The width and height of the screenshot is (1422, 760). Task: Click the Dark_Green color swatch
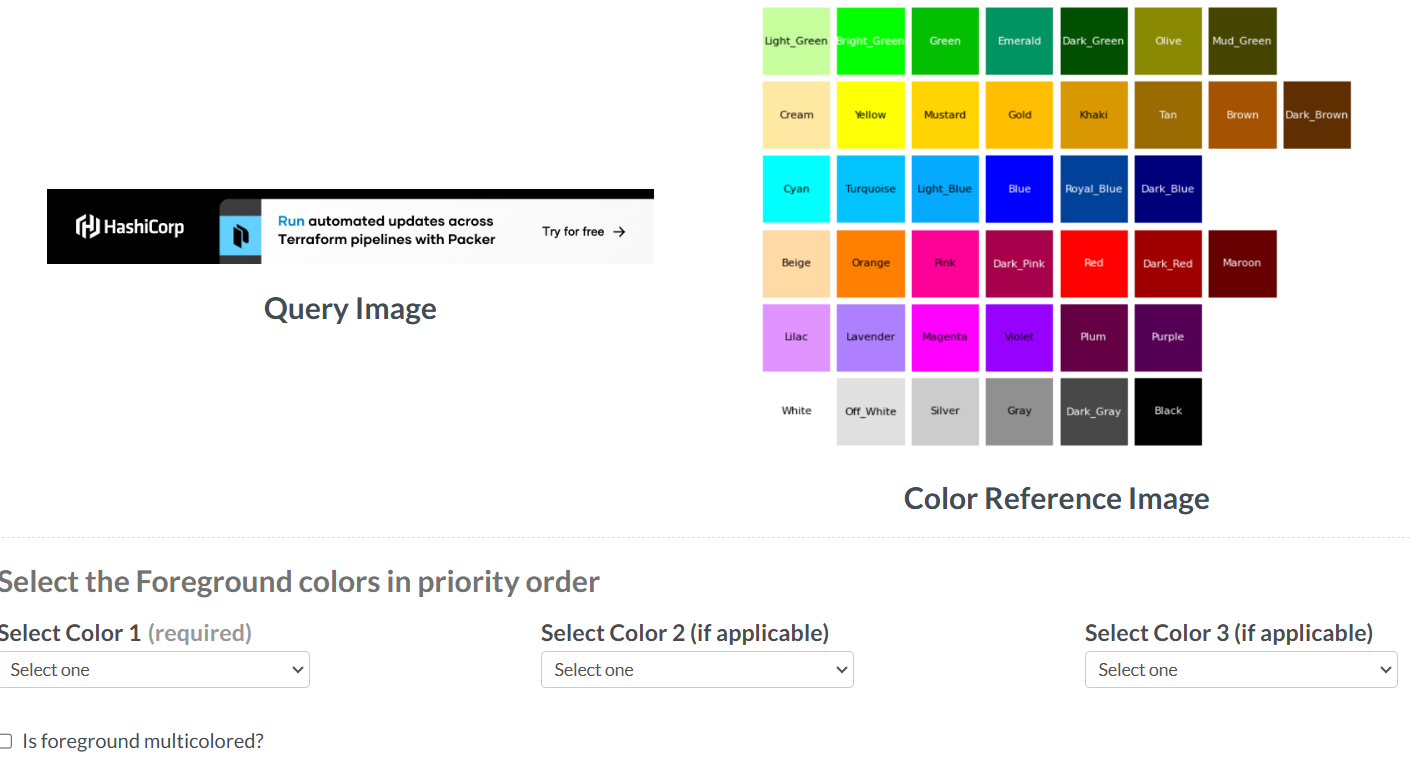coord(1094,41)
